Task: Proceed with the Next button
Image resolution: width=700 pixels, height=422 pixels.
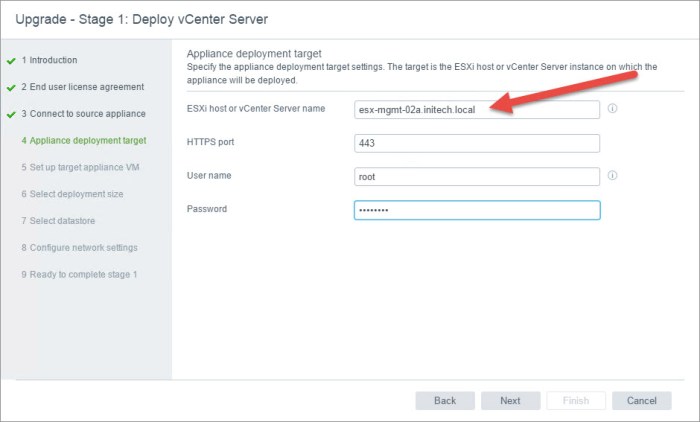Action: (510, 401)
